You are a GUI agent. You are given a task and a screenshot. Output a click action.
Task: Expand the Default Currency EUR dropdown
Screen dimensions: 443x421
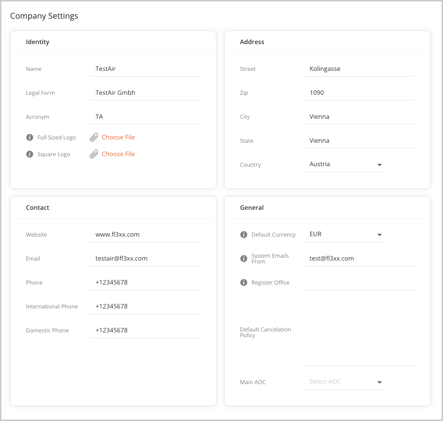click(x=345, y=234)
